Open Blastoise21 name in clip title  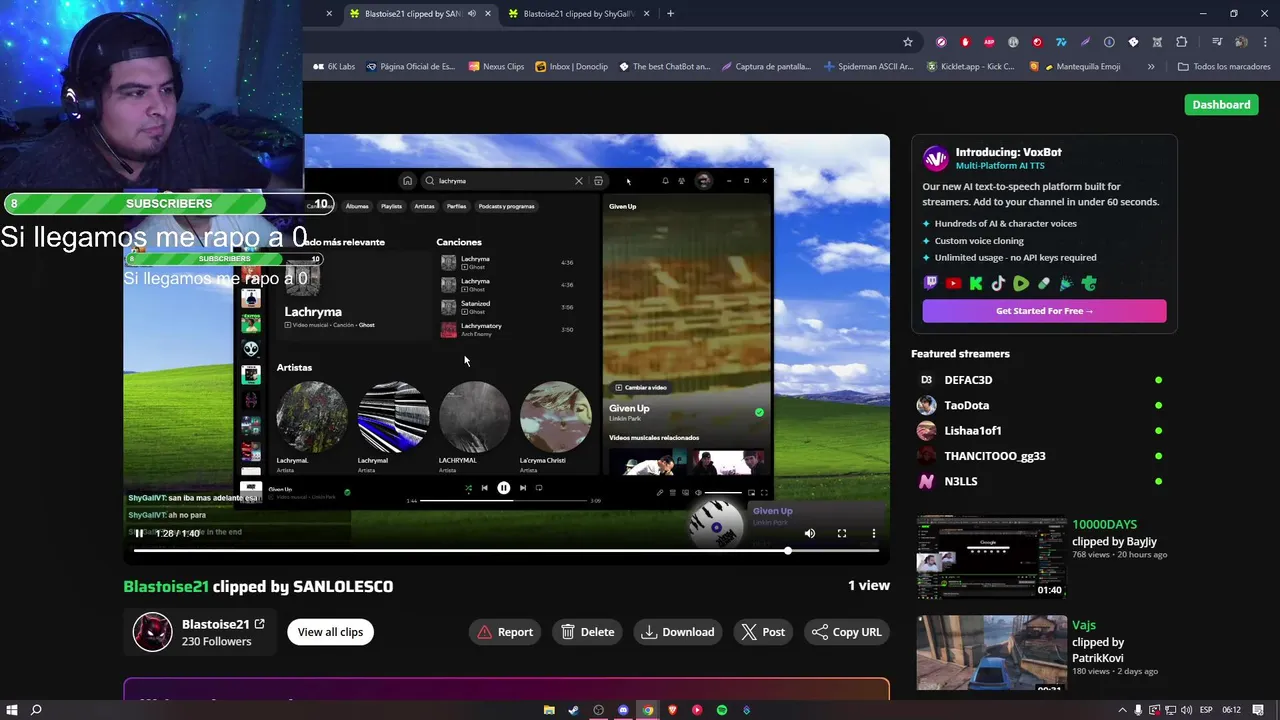(166, 586)
